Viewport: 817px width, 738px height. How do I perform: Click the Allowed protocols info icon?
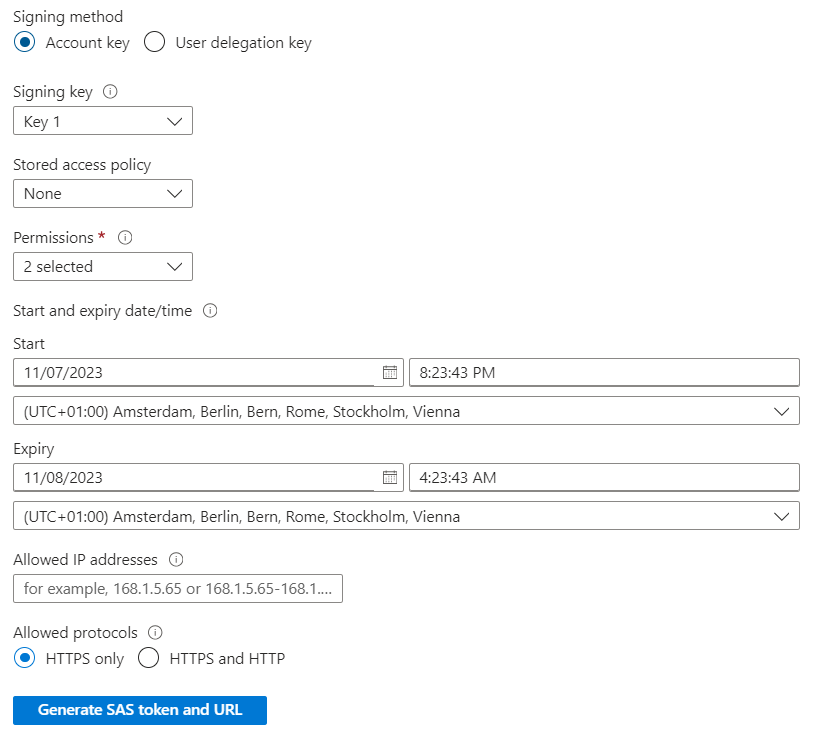[x=155, y=633]
